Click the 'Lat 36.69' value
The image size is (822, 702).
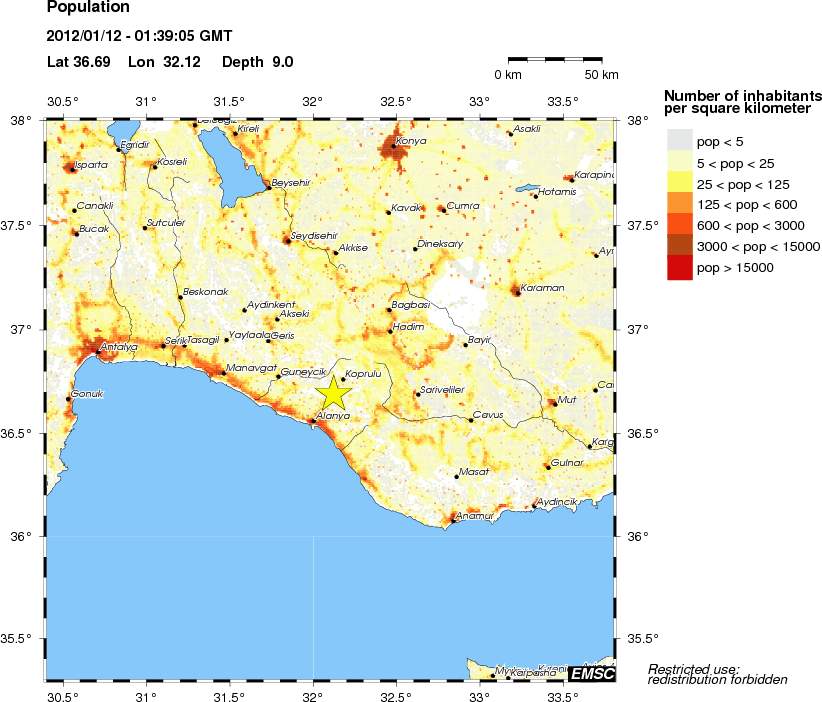[x=79, y=62]
